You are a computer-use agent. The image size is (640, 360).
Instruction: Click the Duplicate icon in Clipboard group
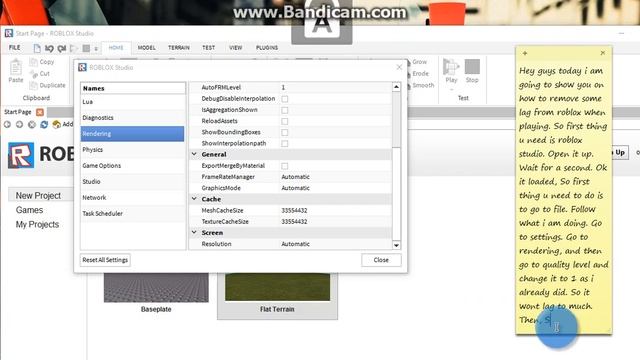(33, 85)
